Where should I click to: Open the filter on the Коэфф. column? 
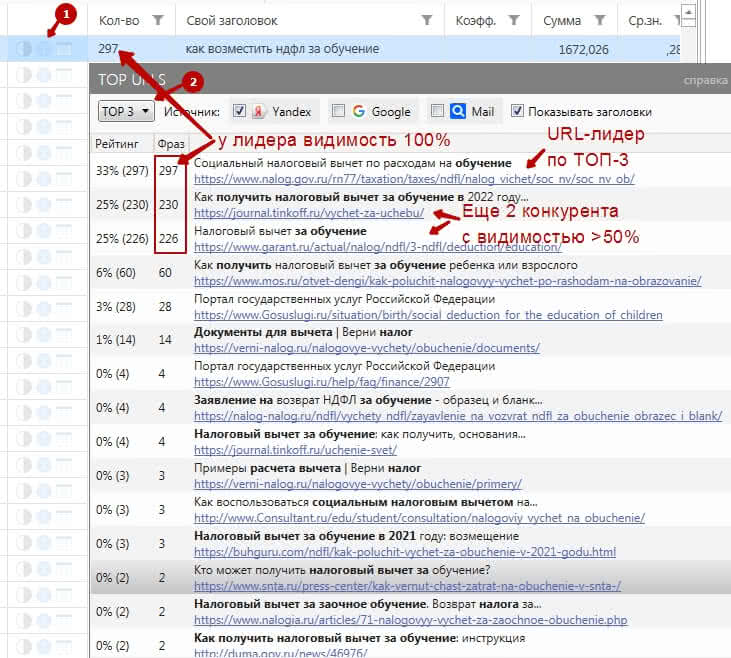coord(514,20)
